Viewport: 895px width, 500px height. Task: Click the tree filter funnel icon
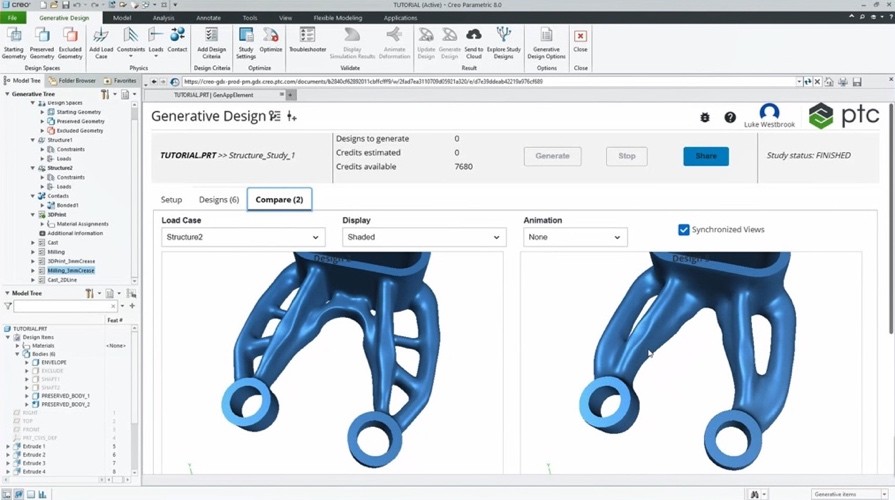point(8,307)
